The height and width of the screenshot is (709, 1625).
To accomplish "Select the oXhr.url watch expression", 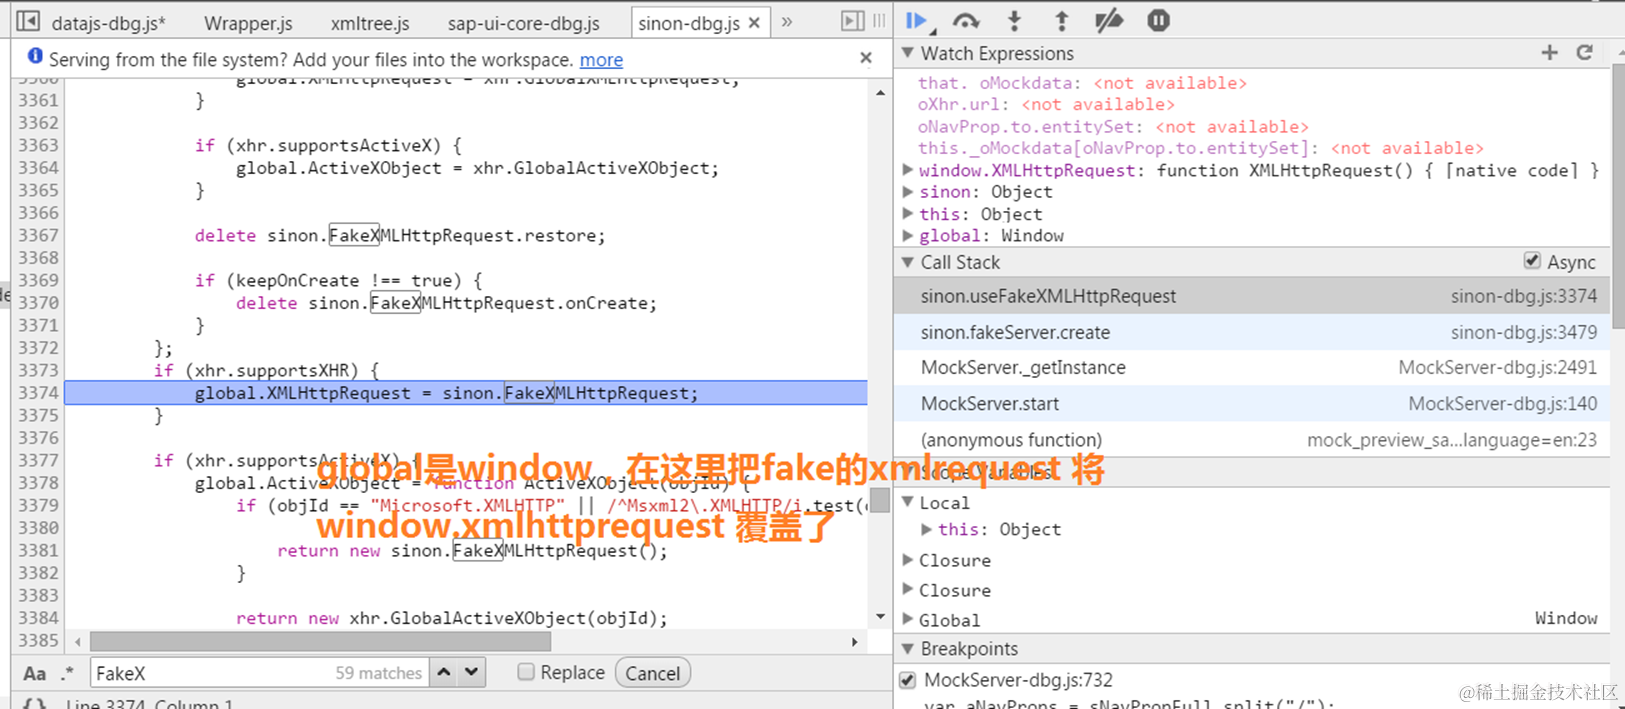I will tap(1046, 104).
